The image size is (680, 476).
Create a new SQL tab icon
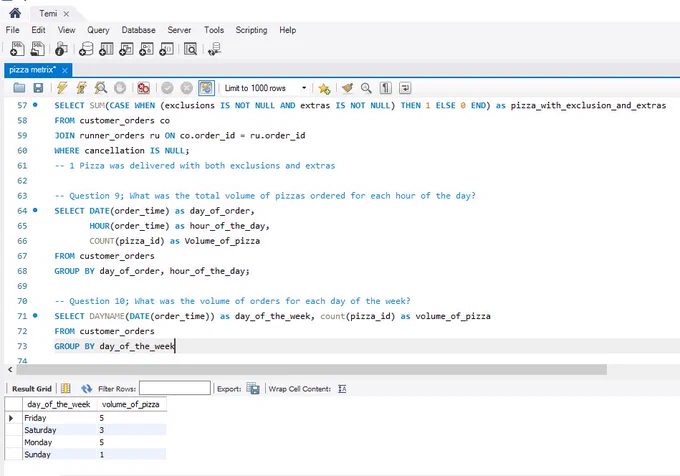coord(17,49)
